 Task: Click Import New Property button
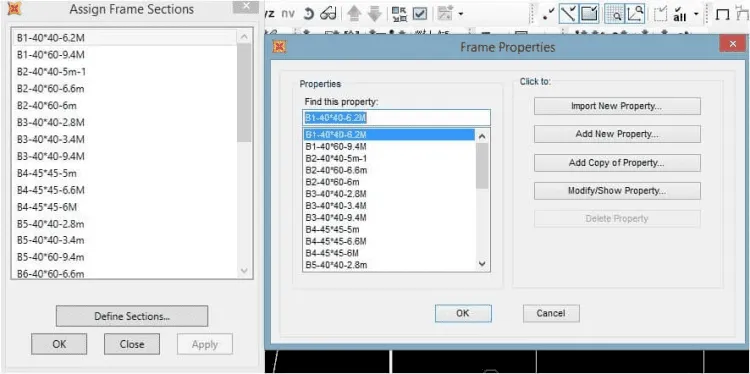(x=617, y=106)
